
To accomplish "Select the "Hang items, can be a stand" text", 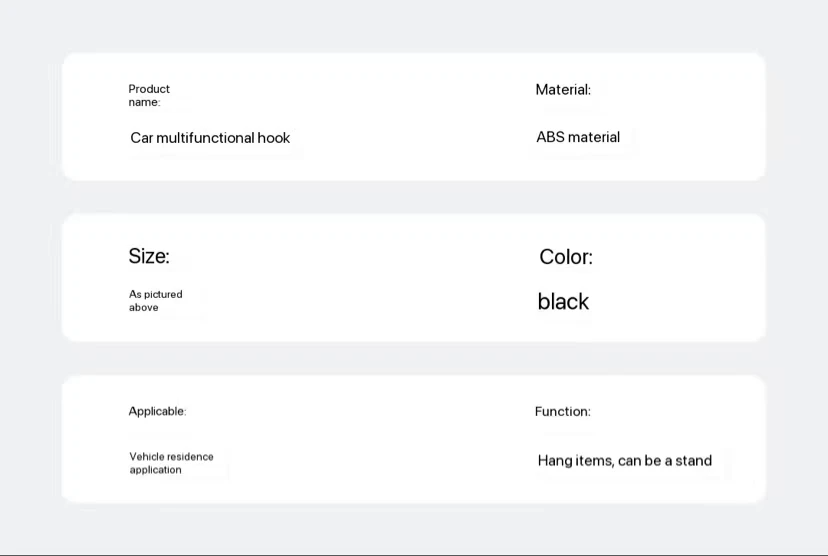I will tap(625, 461).
